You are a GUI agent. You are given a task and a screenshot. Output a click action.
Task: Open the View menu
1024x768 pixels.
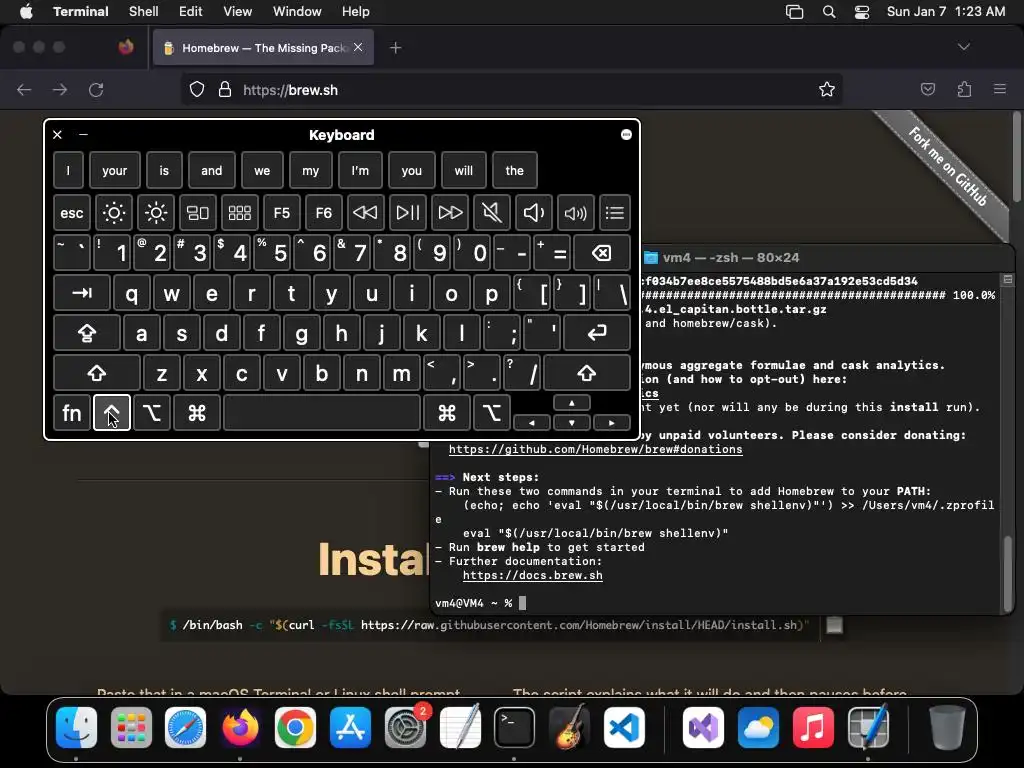coord(238,12)
